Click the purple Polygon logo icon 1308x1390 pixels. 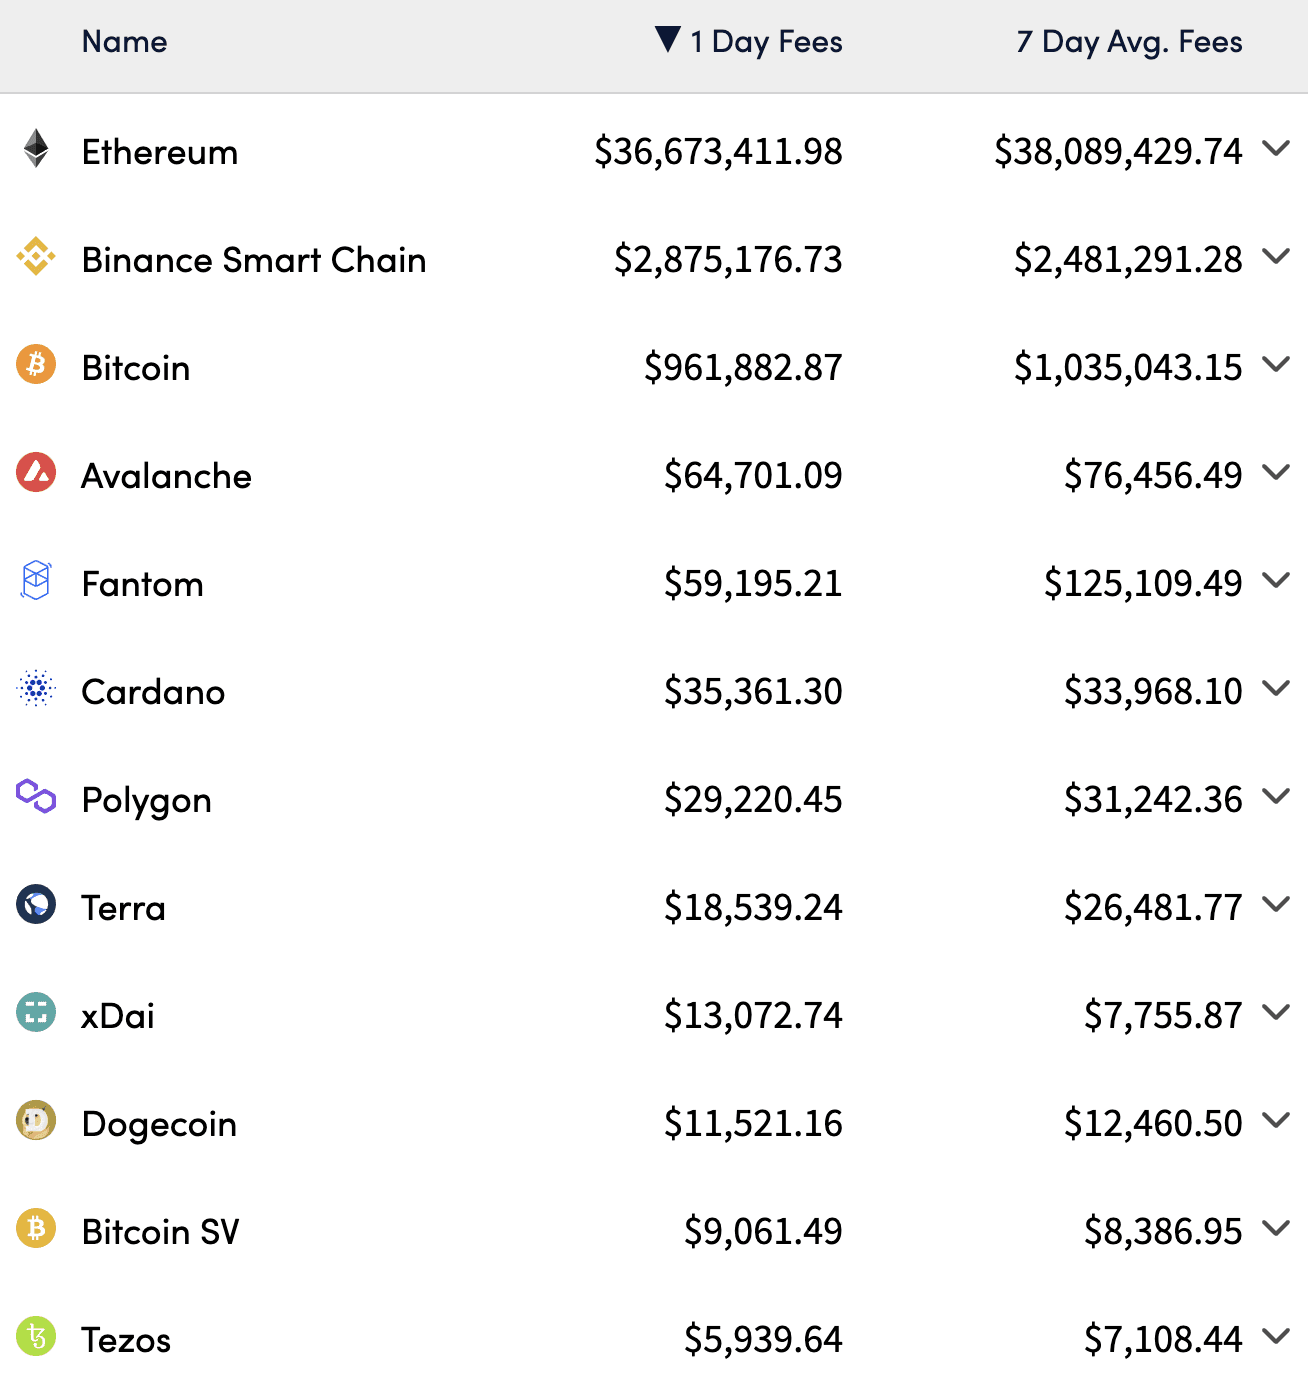click(36, 796)
